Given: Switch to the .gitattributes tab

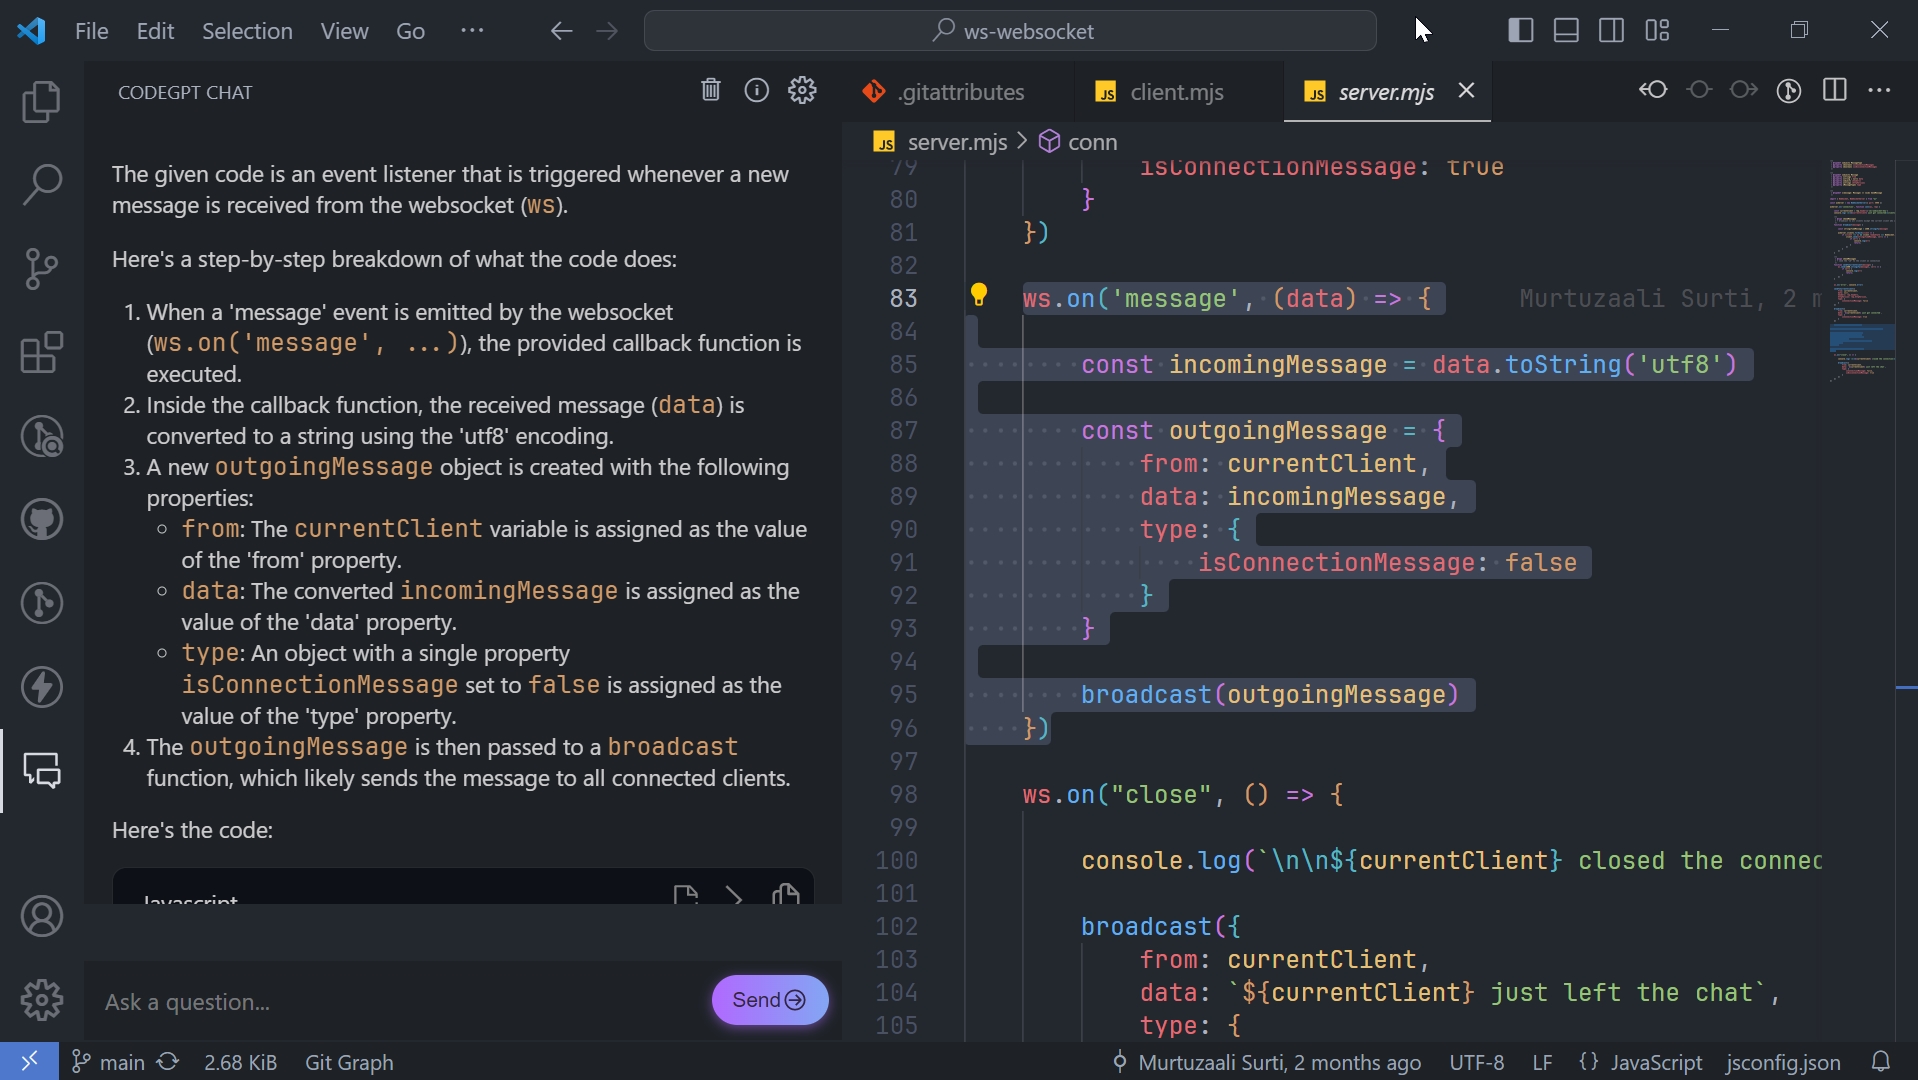Looking at the screenshot, I should (958, 92).
